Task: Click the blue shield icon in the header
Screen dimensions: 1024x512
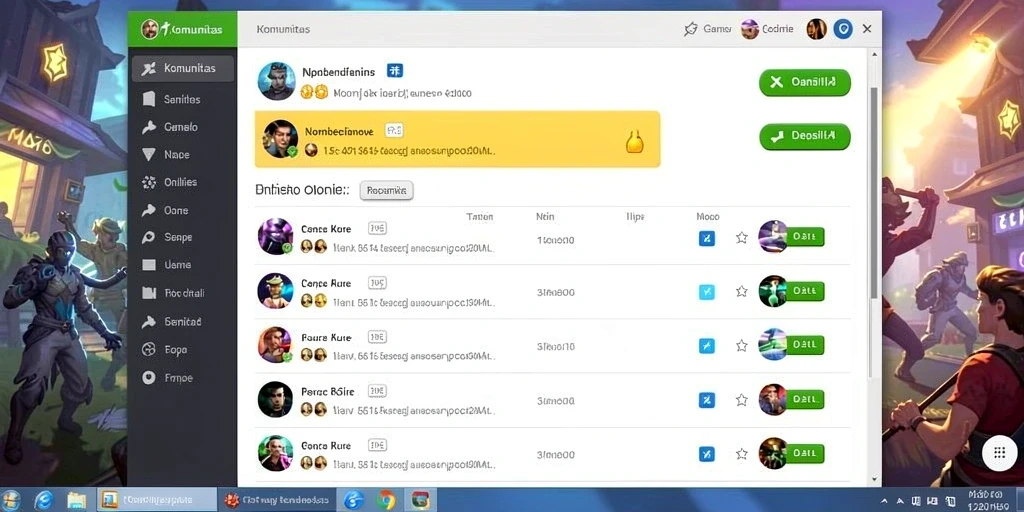Action: coord(843,29)
